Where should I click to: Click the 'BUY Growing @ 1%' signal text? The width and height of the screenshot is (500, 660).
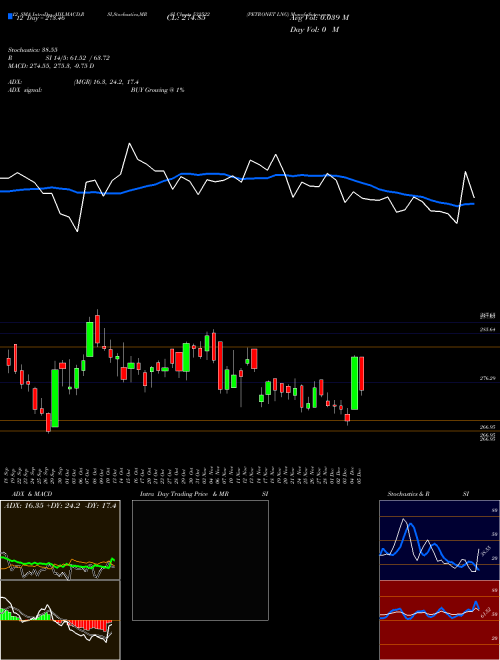click(157, 90)
